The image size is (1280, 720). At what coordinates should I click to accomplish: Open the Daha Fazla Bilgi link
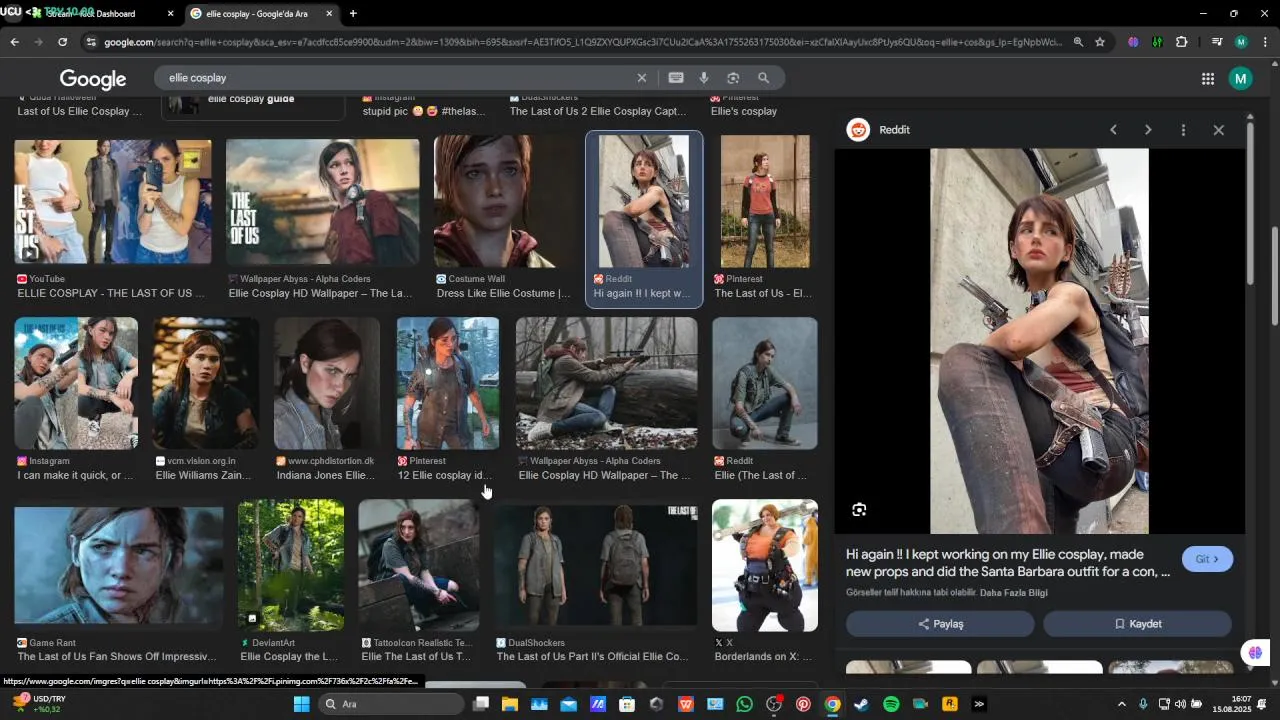click(x=1013, y=593)
